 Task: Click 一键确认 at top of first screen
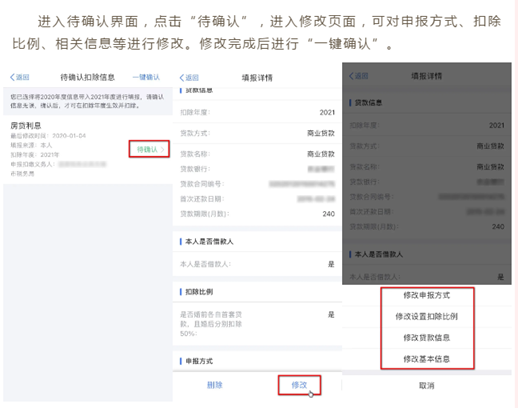pos(146,77)
